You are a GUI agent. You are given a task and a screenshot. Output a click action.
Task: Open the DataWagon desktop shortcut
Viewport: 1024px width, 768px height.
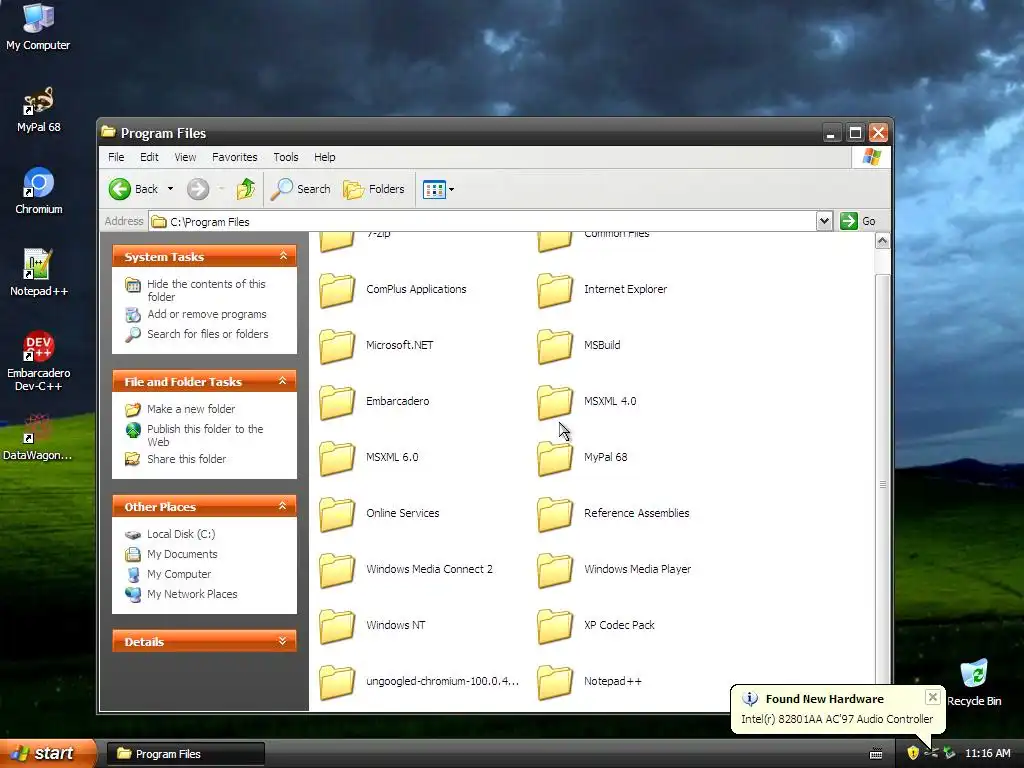(38, 438)
